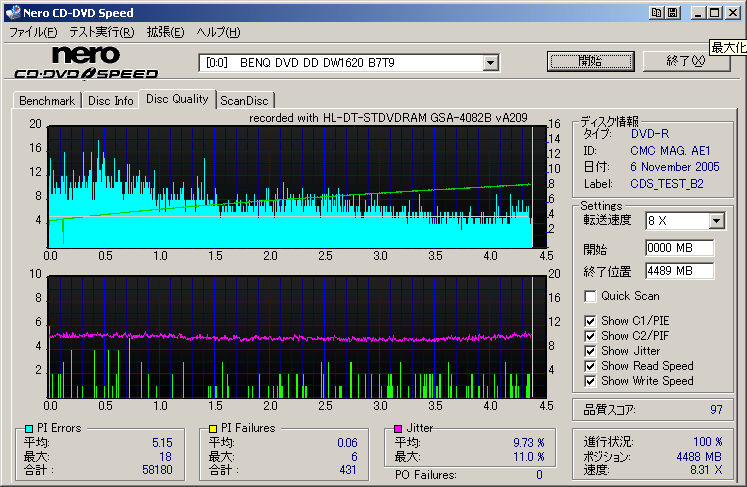Screen dimensions: 747x487
Task: Toggle the Quick Scan checkbox
Action: coord(590,296)
